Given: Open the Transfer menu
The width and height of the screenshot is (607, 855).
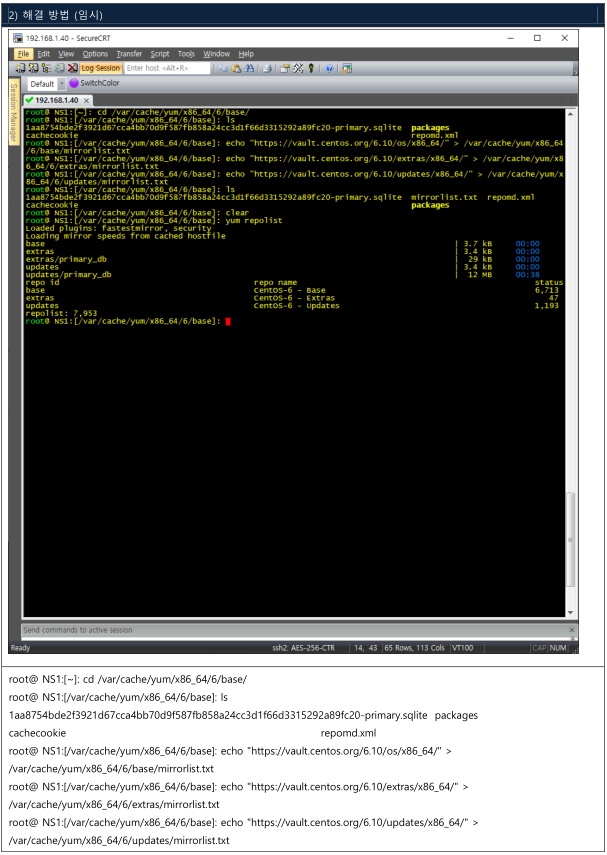Looking at the screenshot, I should tap(129, 54).
